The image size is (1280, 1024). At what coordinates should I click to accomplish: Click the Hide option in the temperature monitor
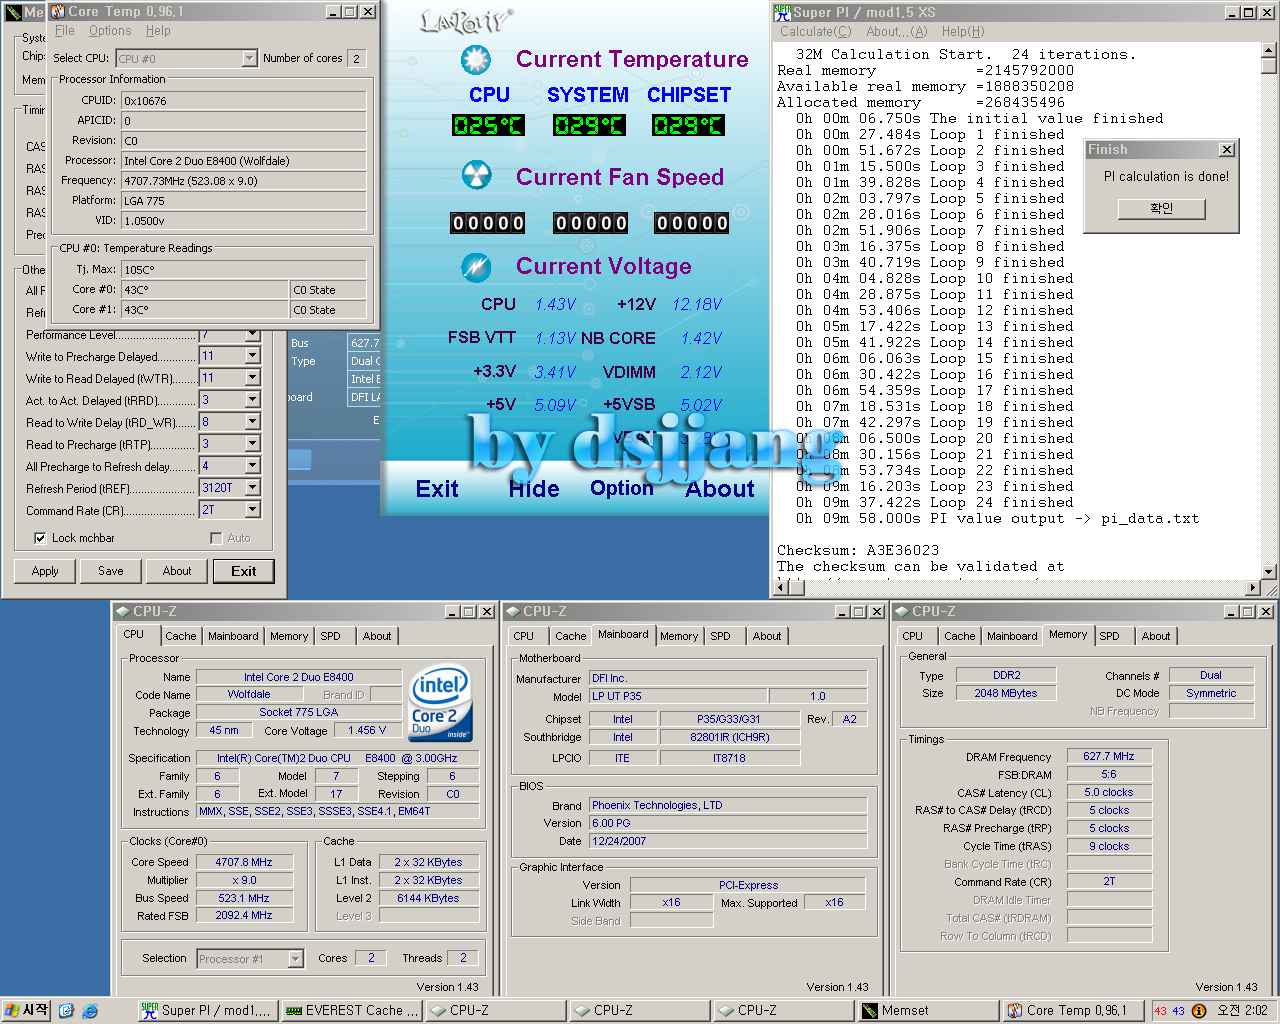(534, 489)
